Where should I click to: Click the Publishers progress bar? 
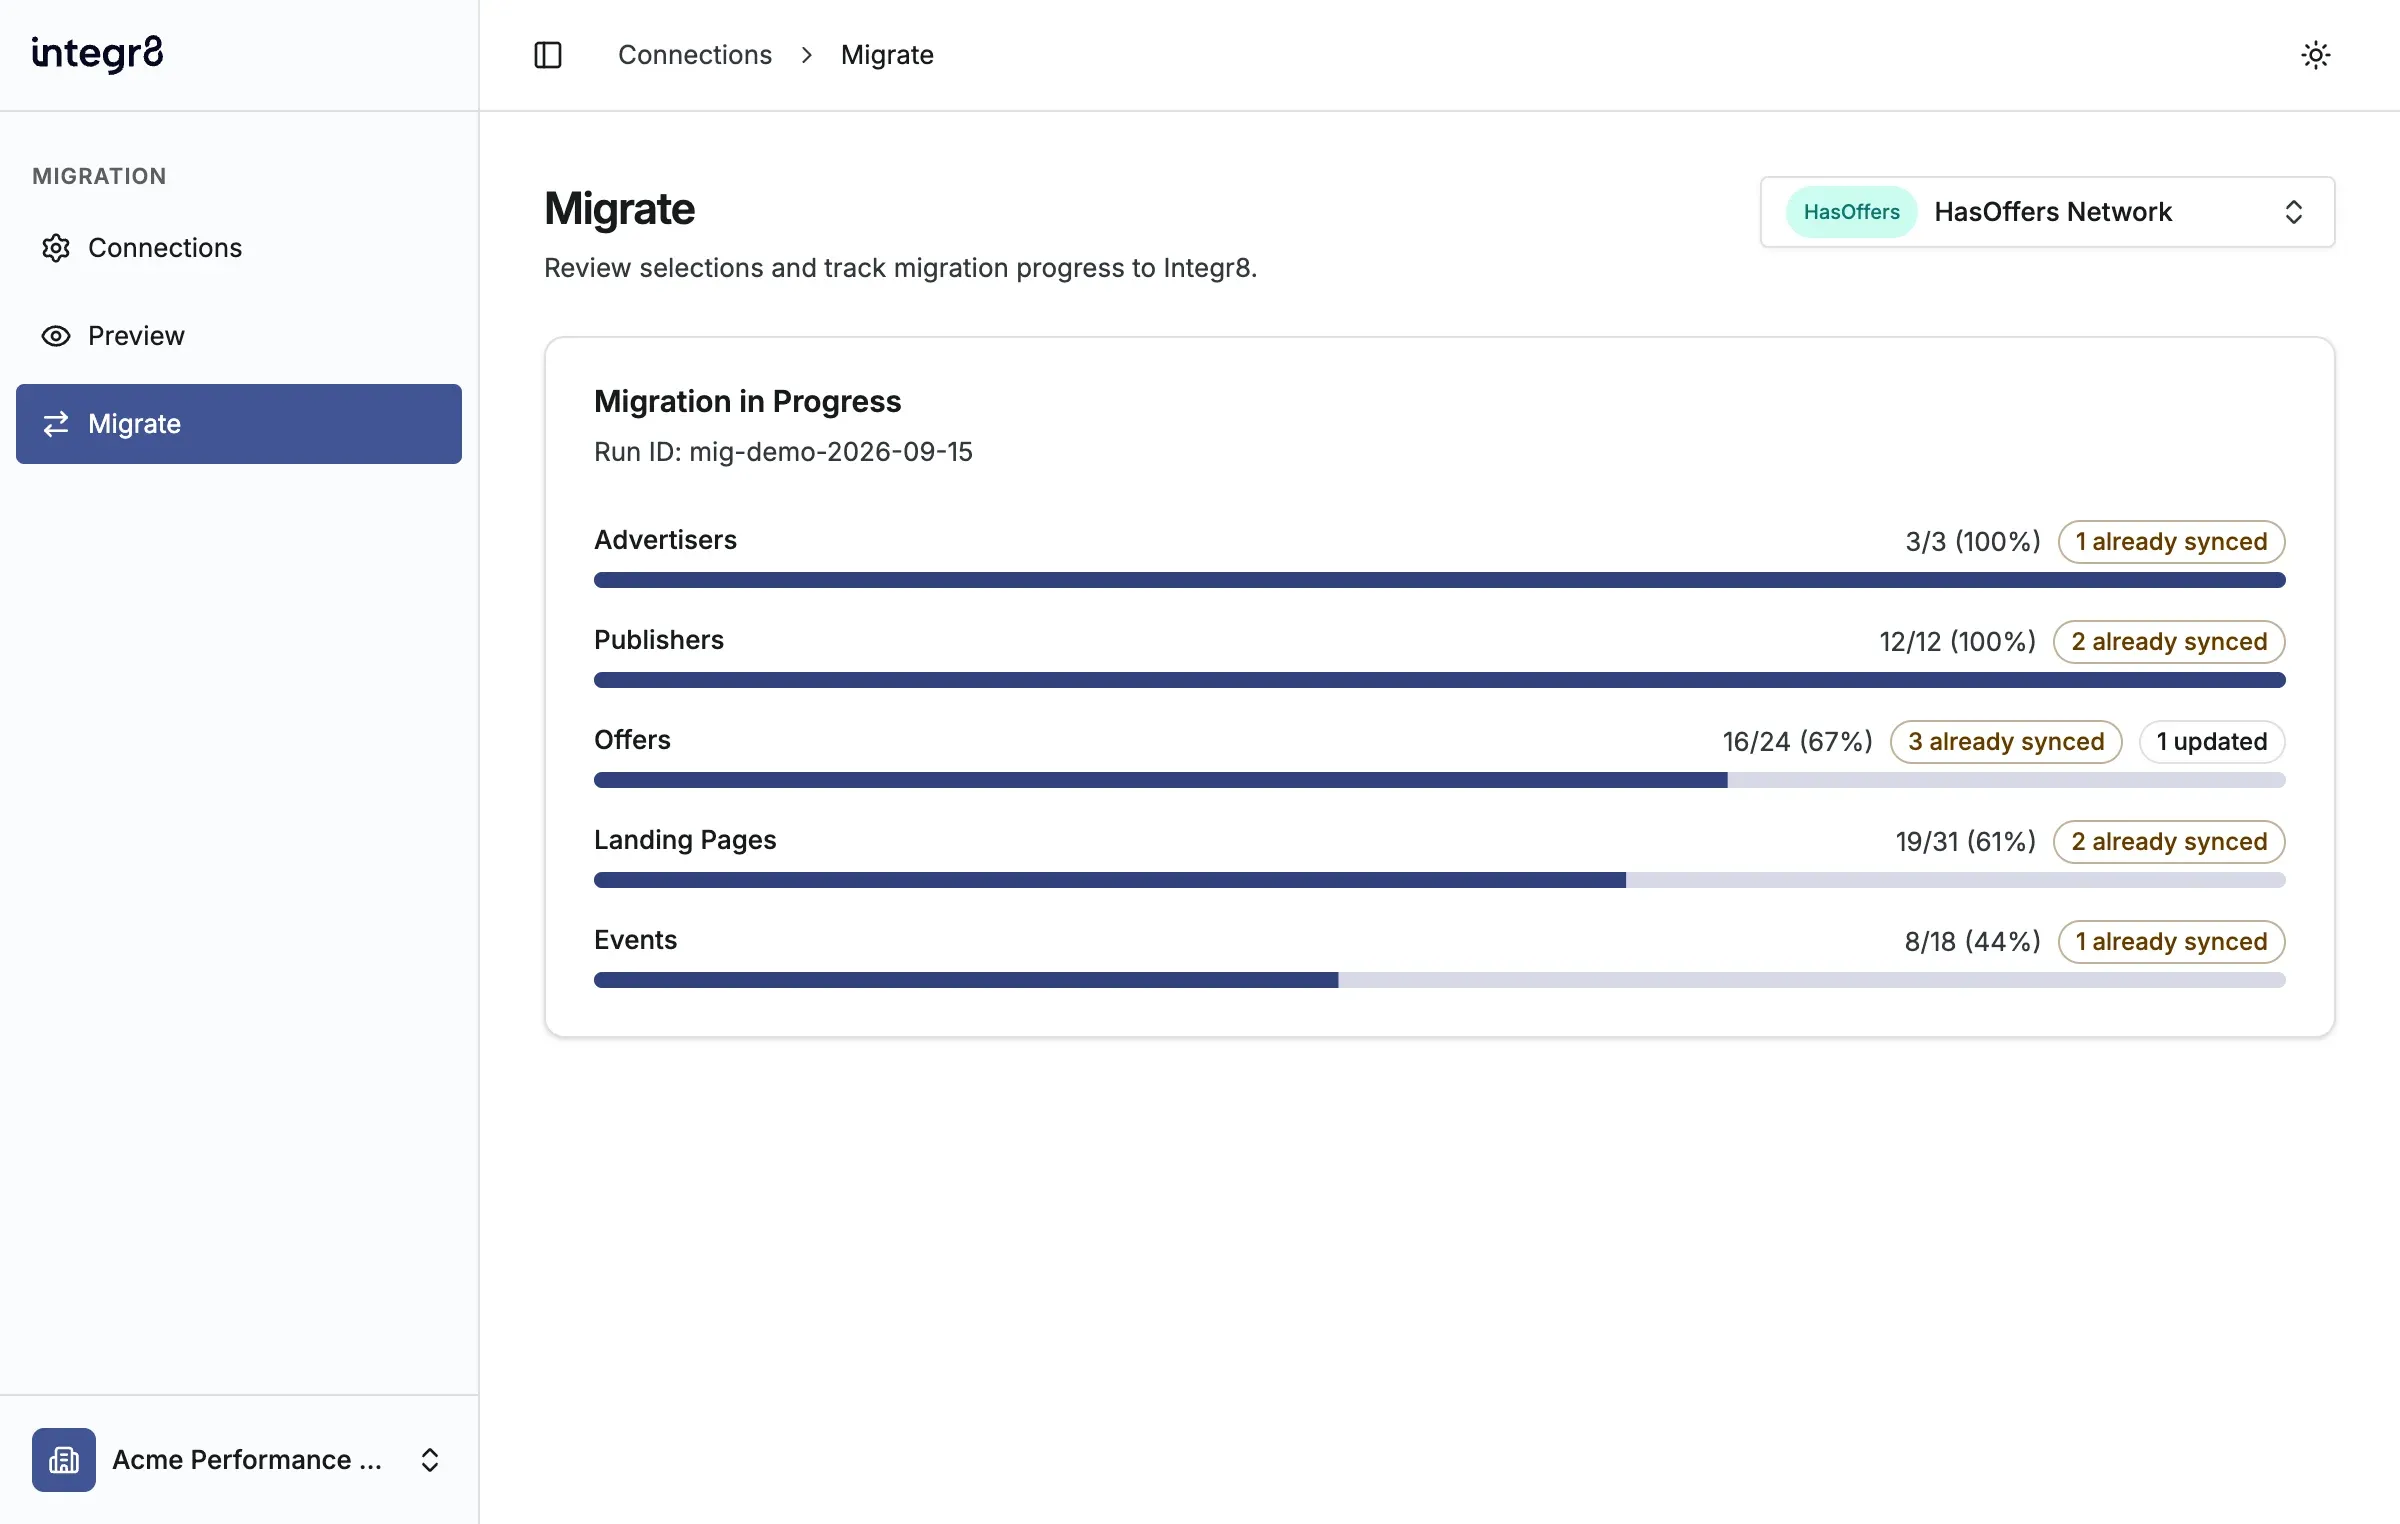tap(1440, 680)
